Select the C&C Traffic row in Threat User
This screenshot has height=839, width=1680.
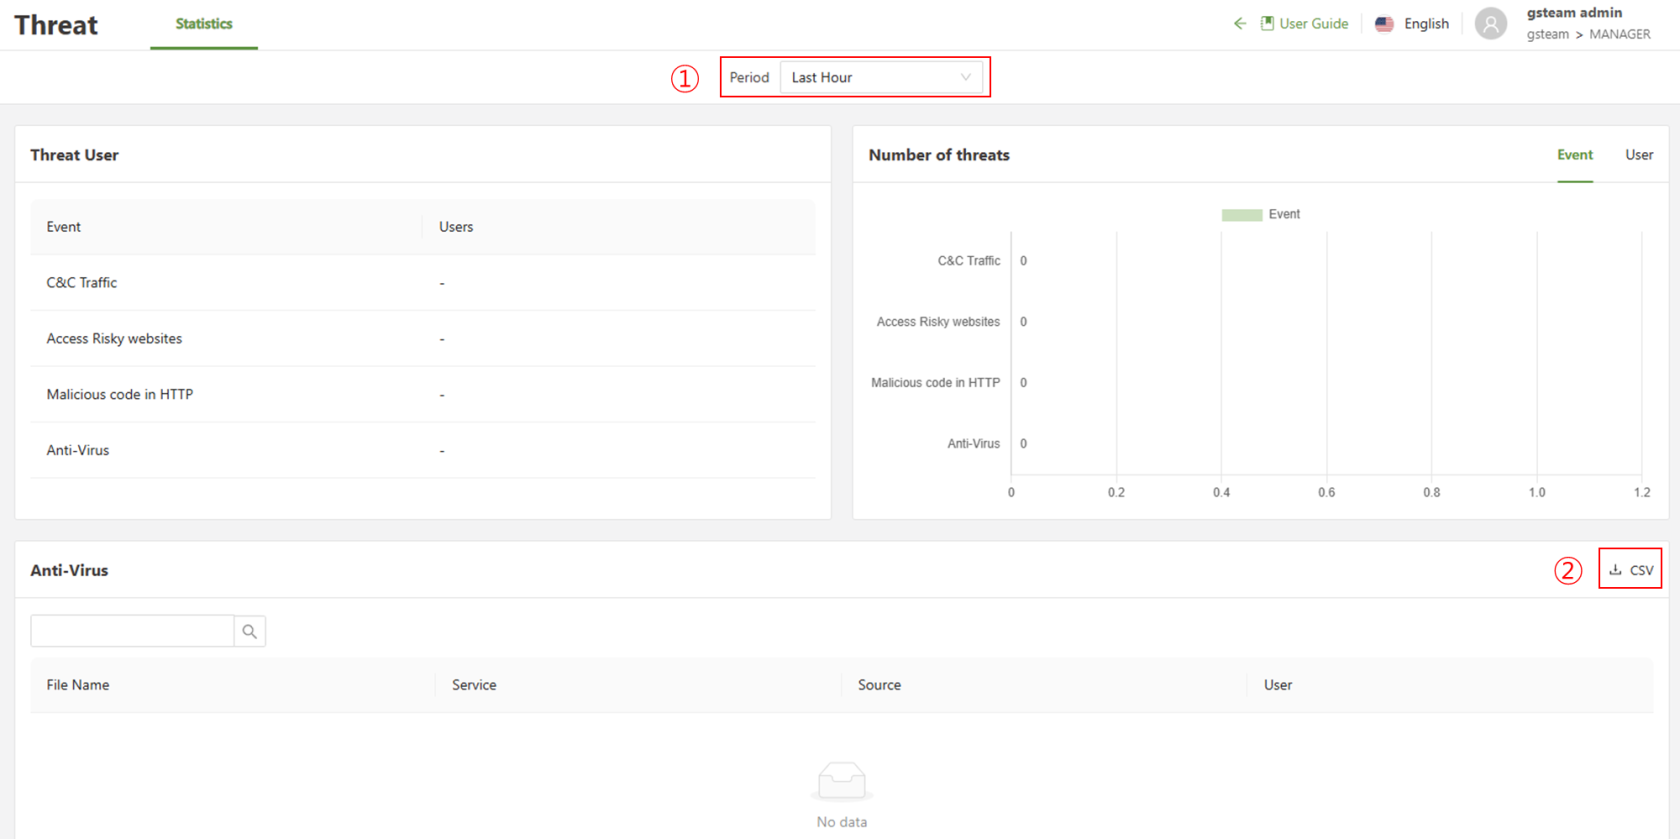(82, 283)
